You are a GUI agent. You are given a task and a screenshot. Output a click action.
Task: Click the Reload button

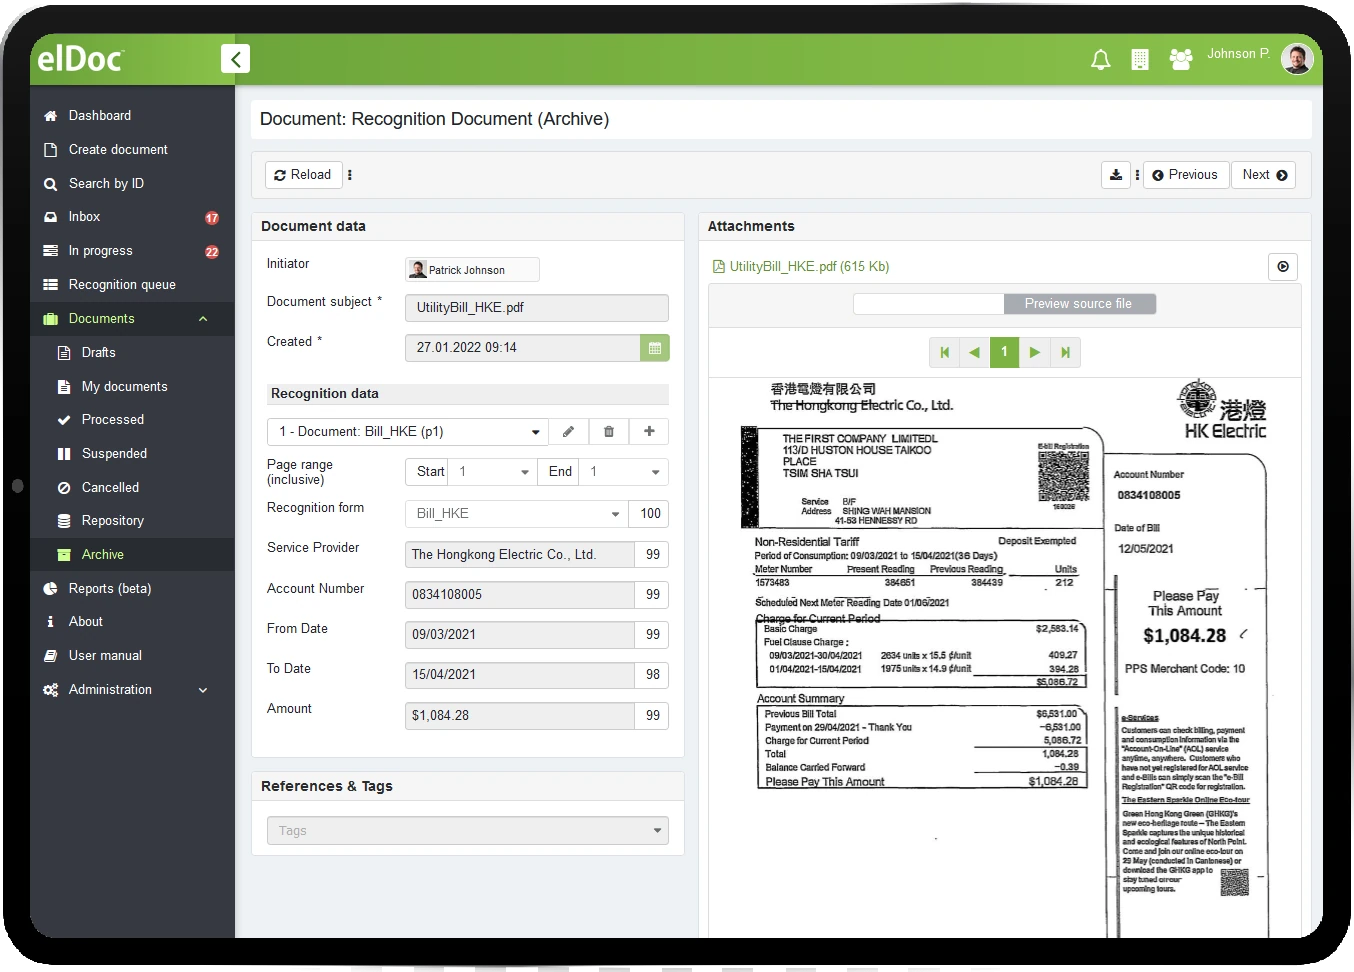(303, 175)
